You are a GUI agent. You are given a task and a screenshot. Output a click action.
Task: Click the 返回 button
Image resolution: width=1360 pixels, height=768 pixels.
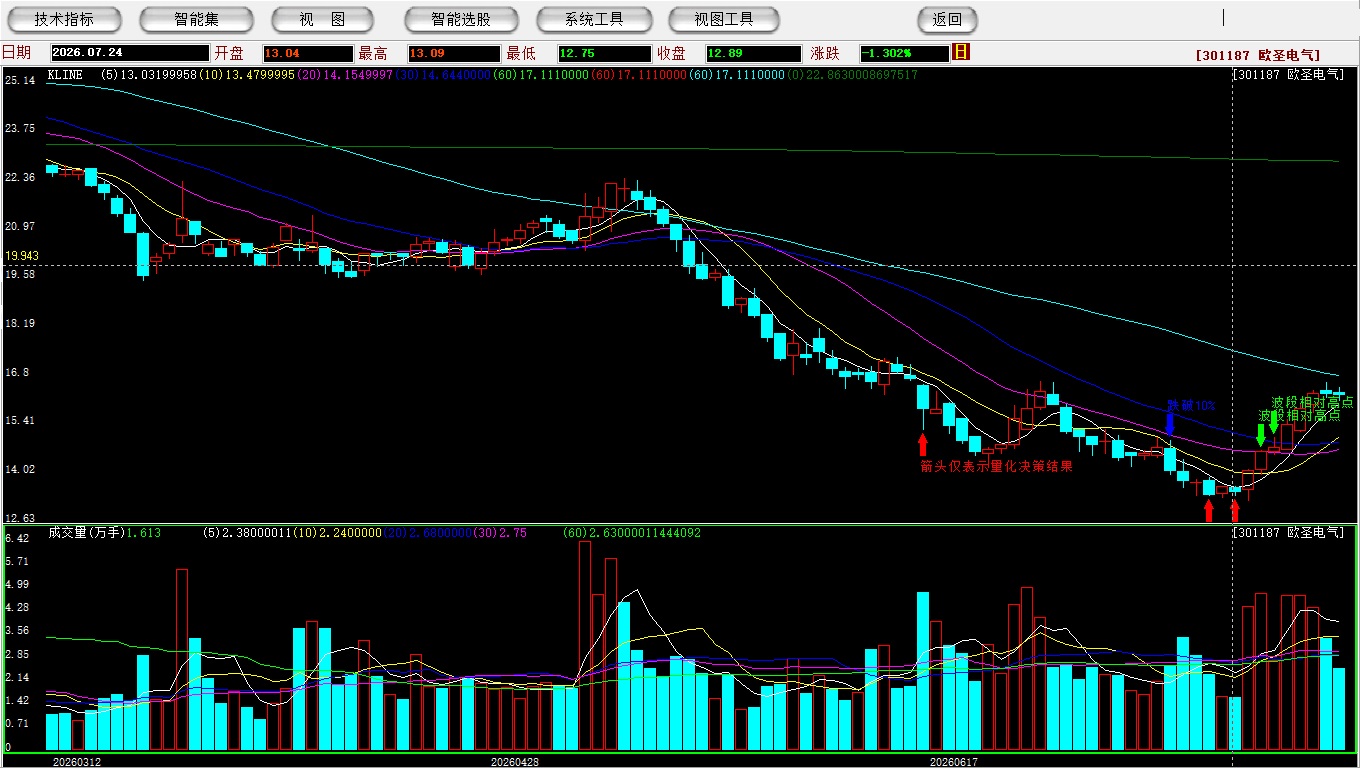[x=947, y=19]
